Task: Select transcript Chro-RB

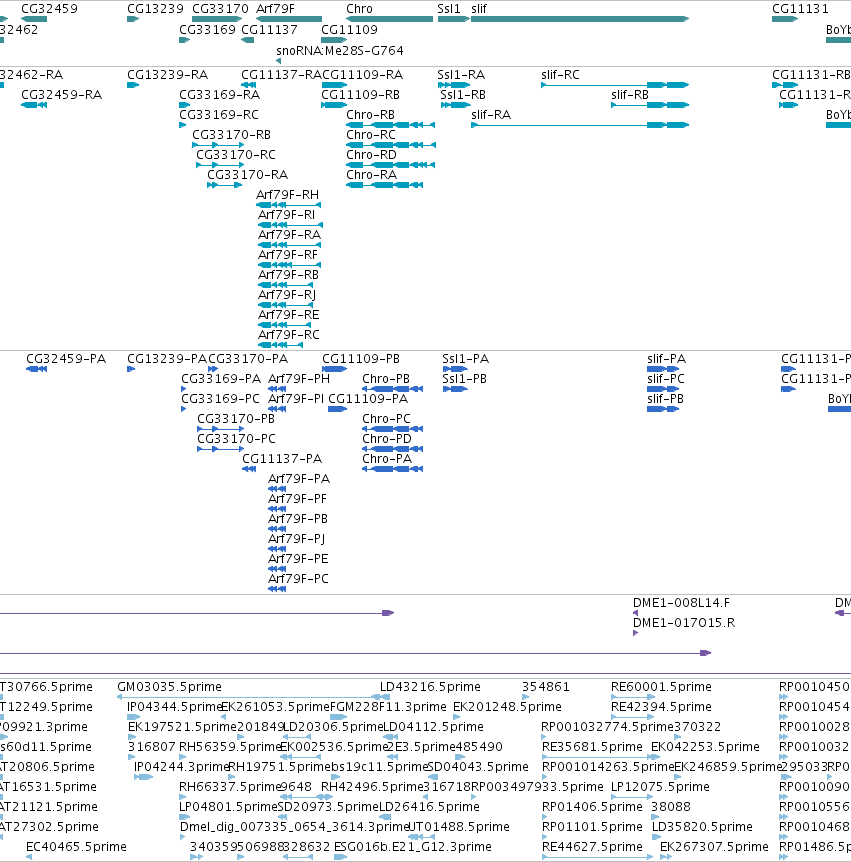Action: tap(370, 115)
